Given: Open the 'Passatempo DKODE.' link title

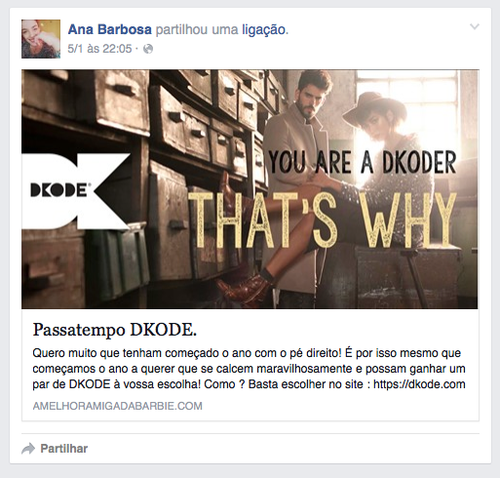Looking at the screenshot, I should coord(115,330).
